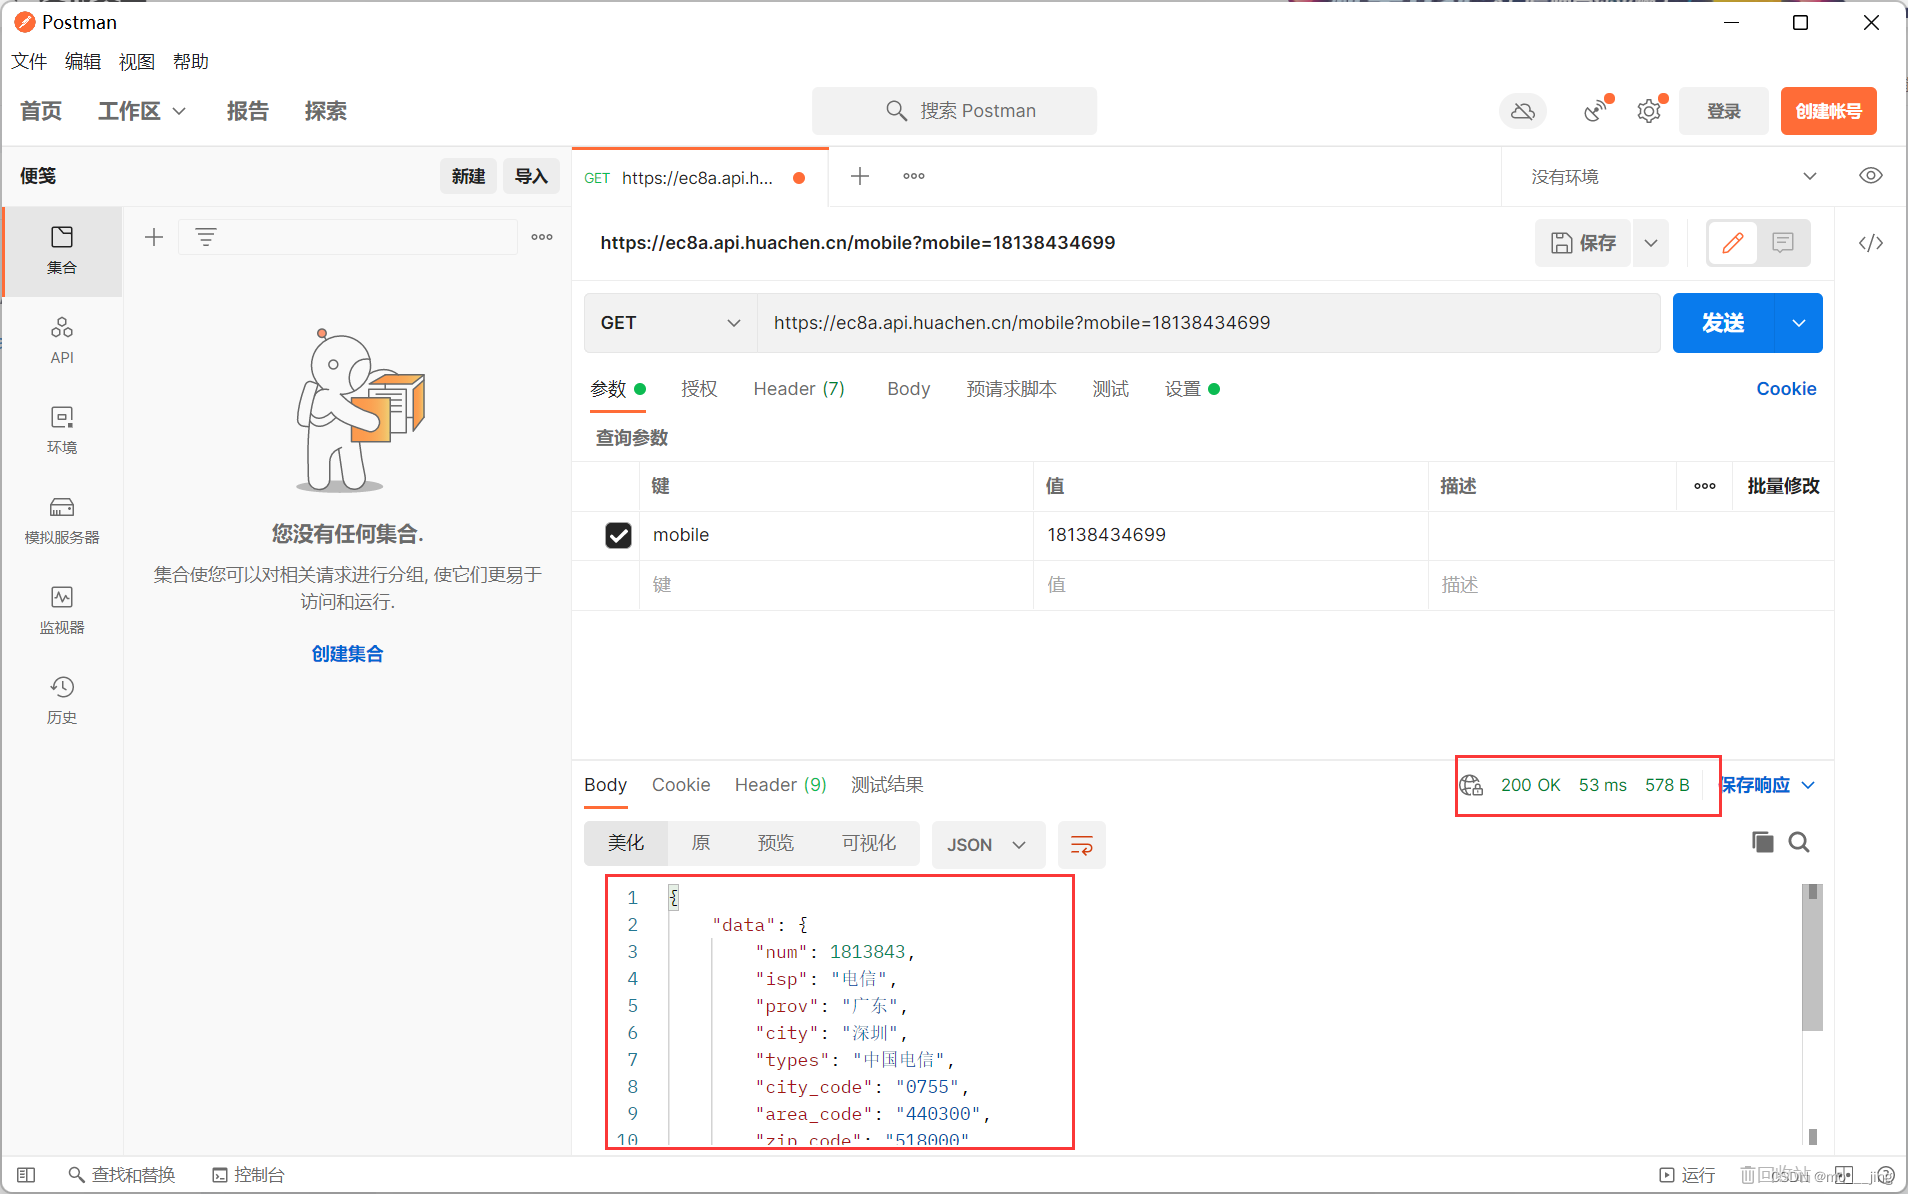Open the Collections sidebar panel
This screenshot has height=1194, width=1908.
click(62, 250)
